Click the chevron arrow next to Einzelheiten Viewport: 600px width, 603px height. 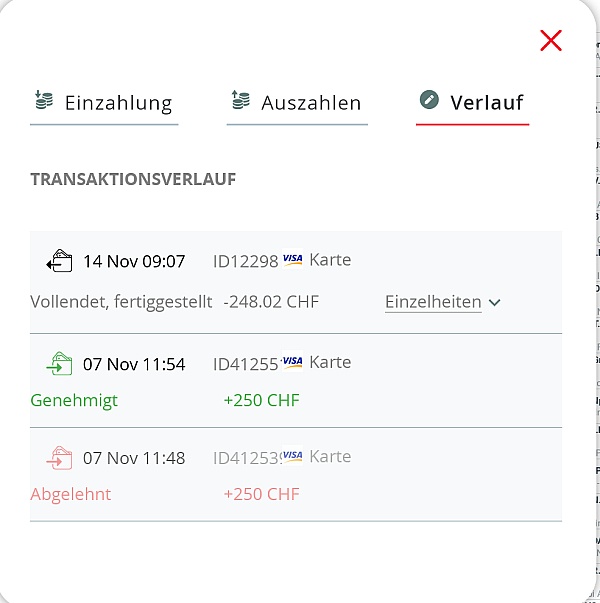coord(495,303)
